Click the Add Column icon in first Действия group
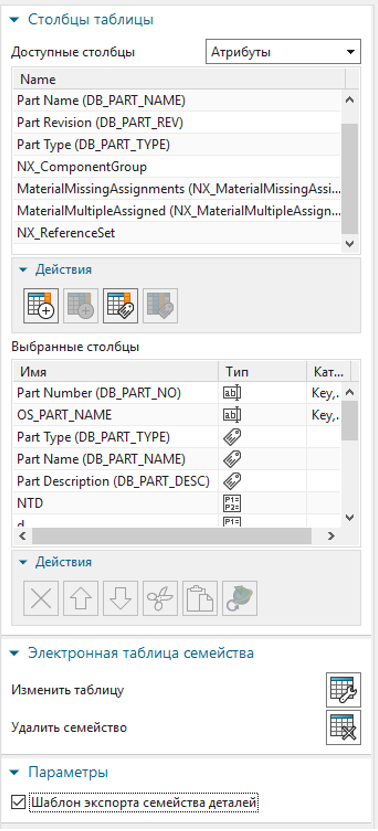The width and height of the screenshot is (378, 831). click(x=41, y=306)
